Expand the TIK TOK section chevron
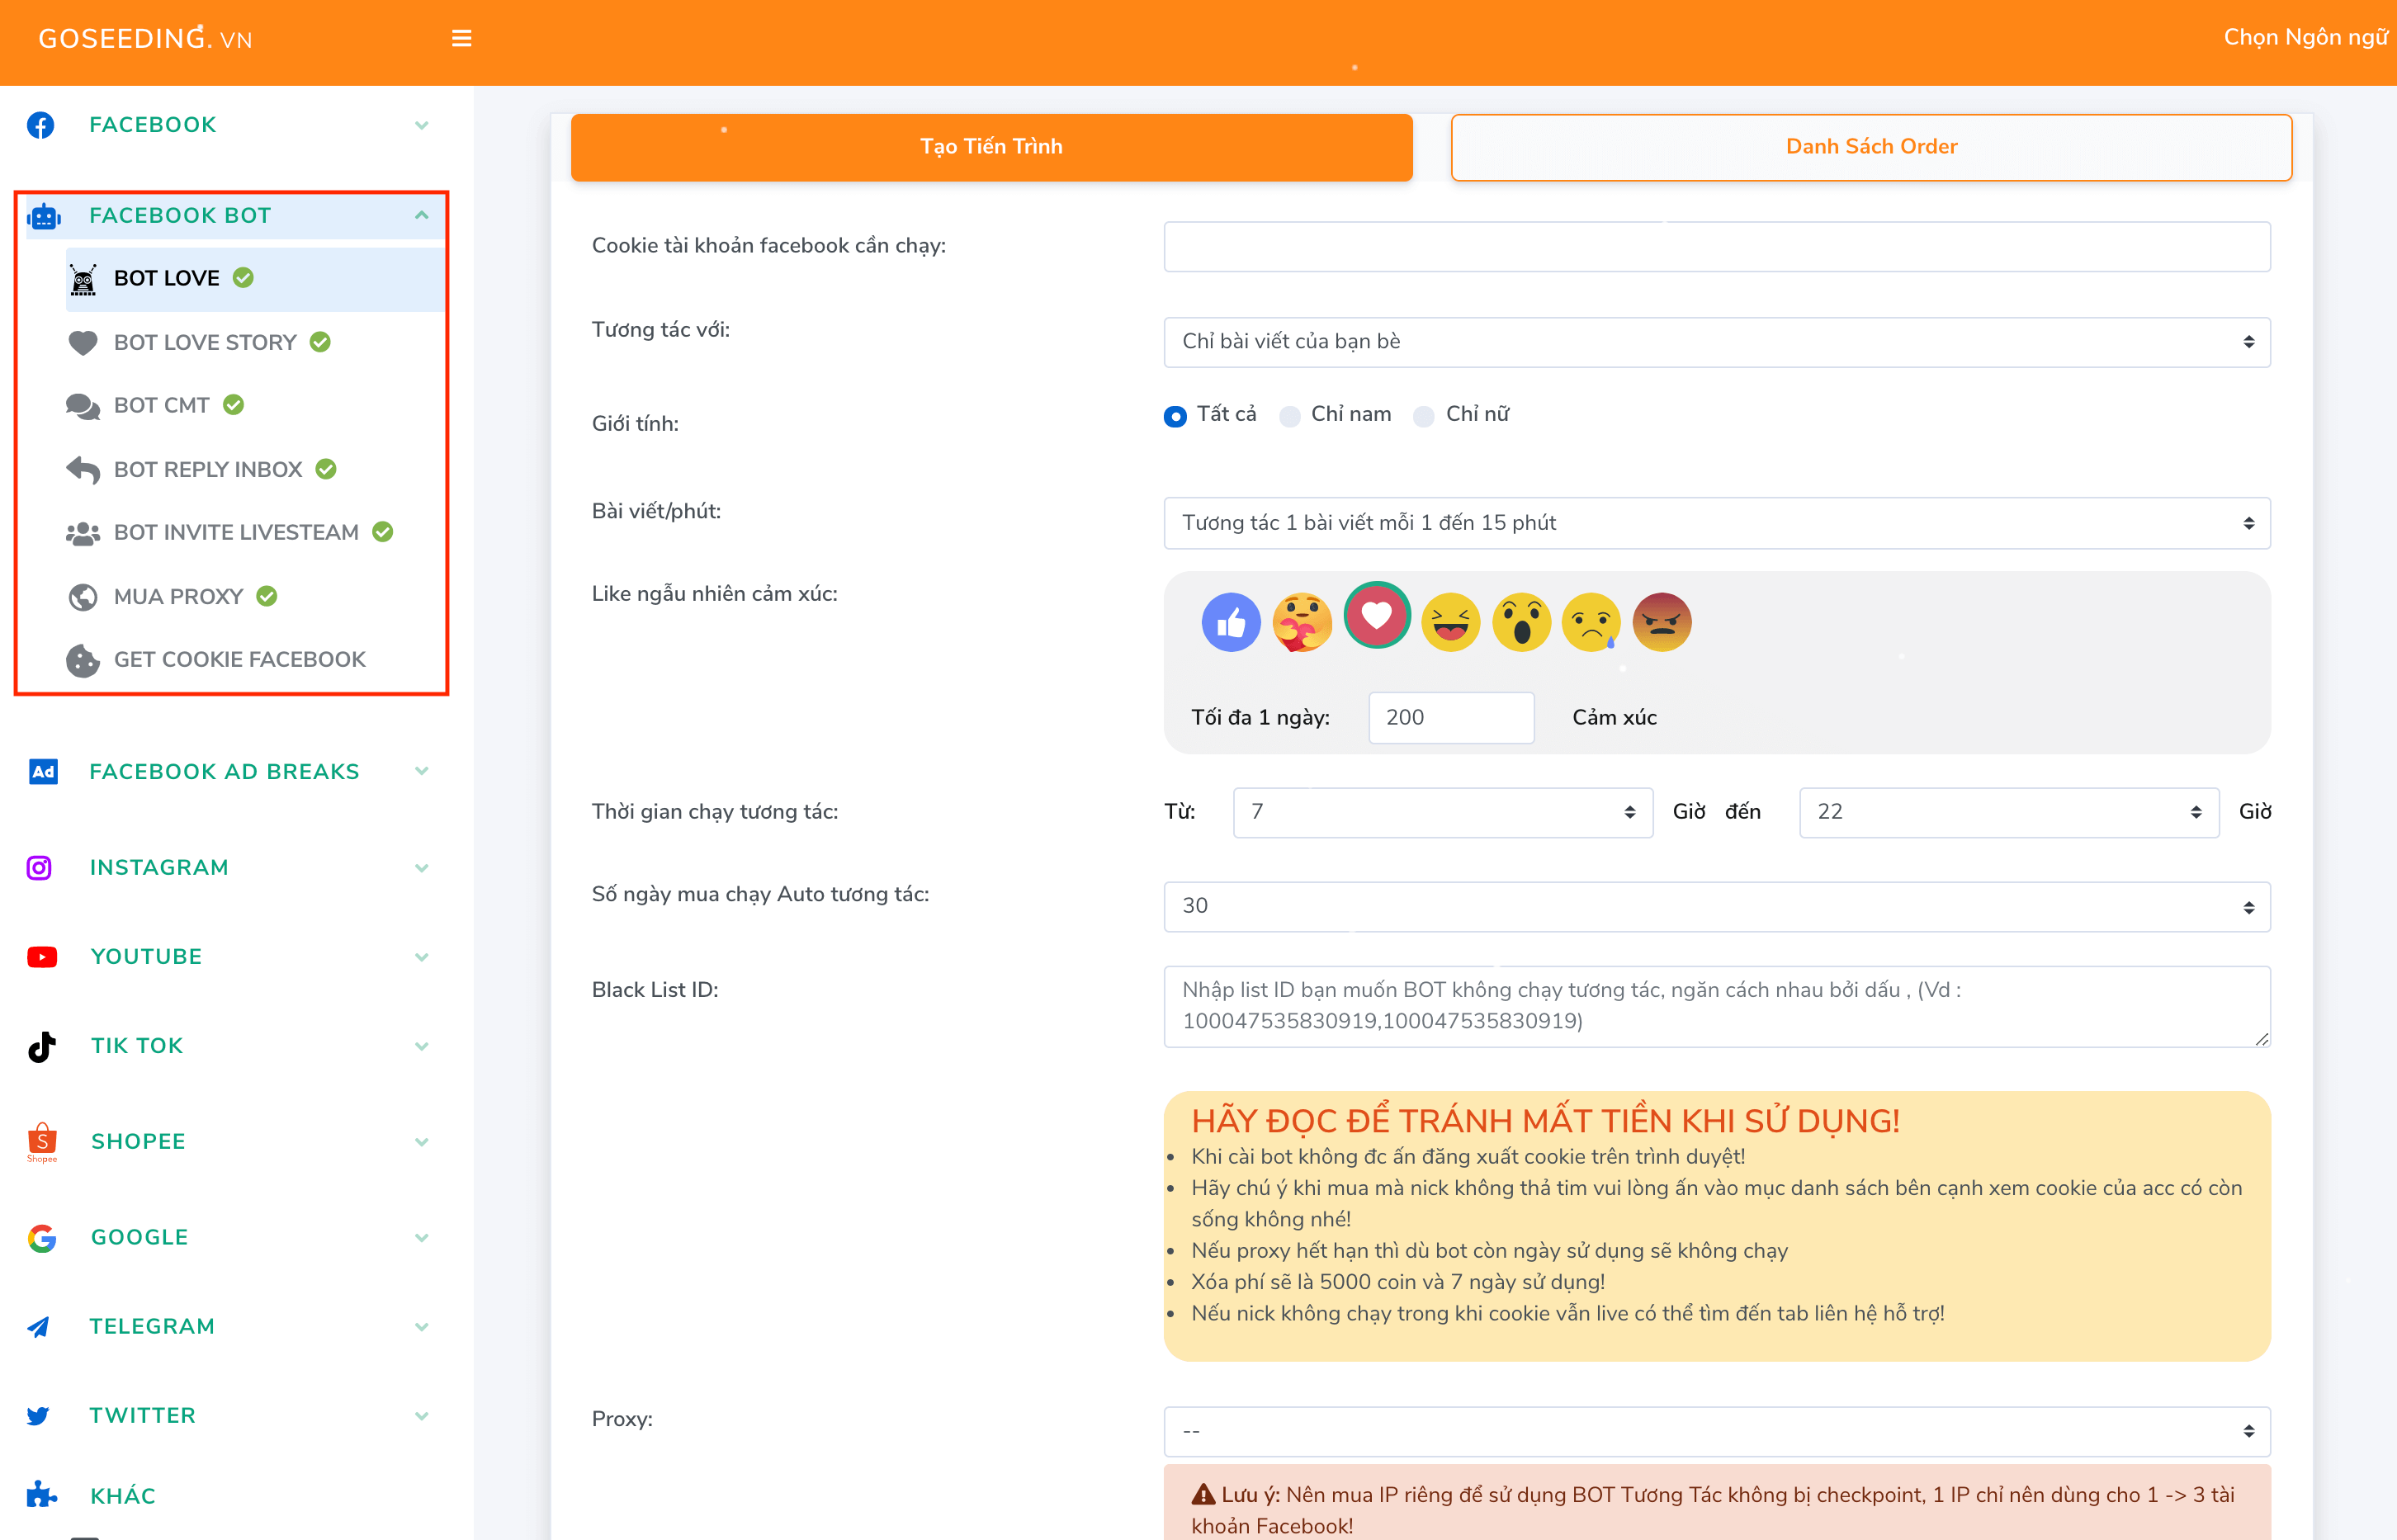This screenshot has height=1540, width=2397. 422,1046
